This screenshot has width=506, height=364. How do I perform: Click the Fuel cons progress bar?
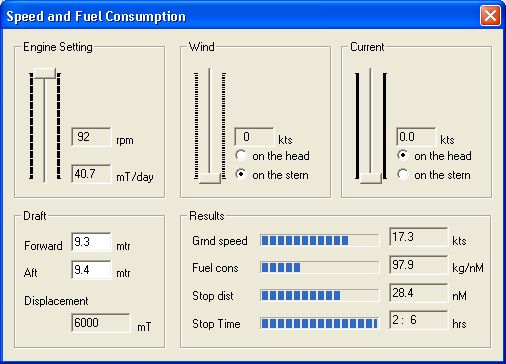click(x=319, y=267)
